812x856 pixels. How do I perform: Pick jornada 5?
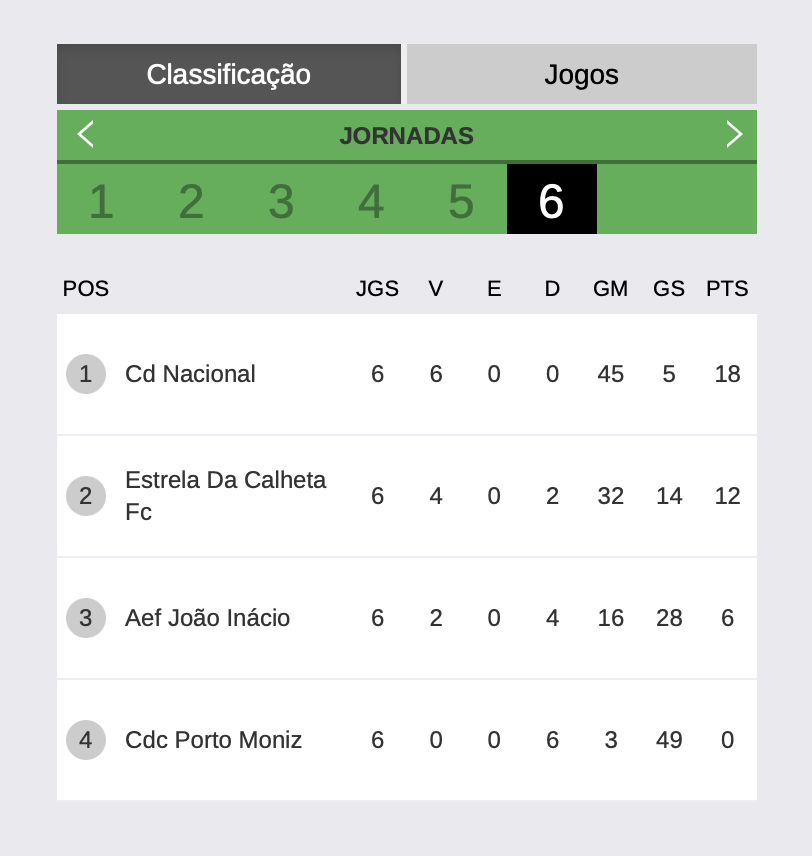[461, 201]
